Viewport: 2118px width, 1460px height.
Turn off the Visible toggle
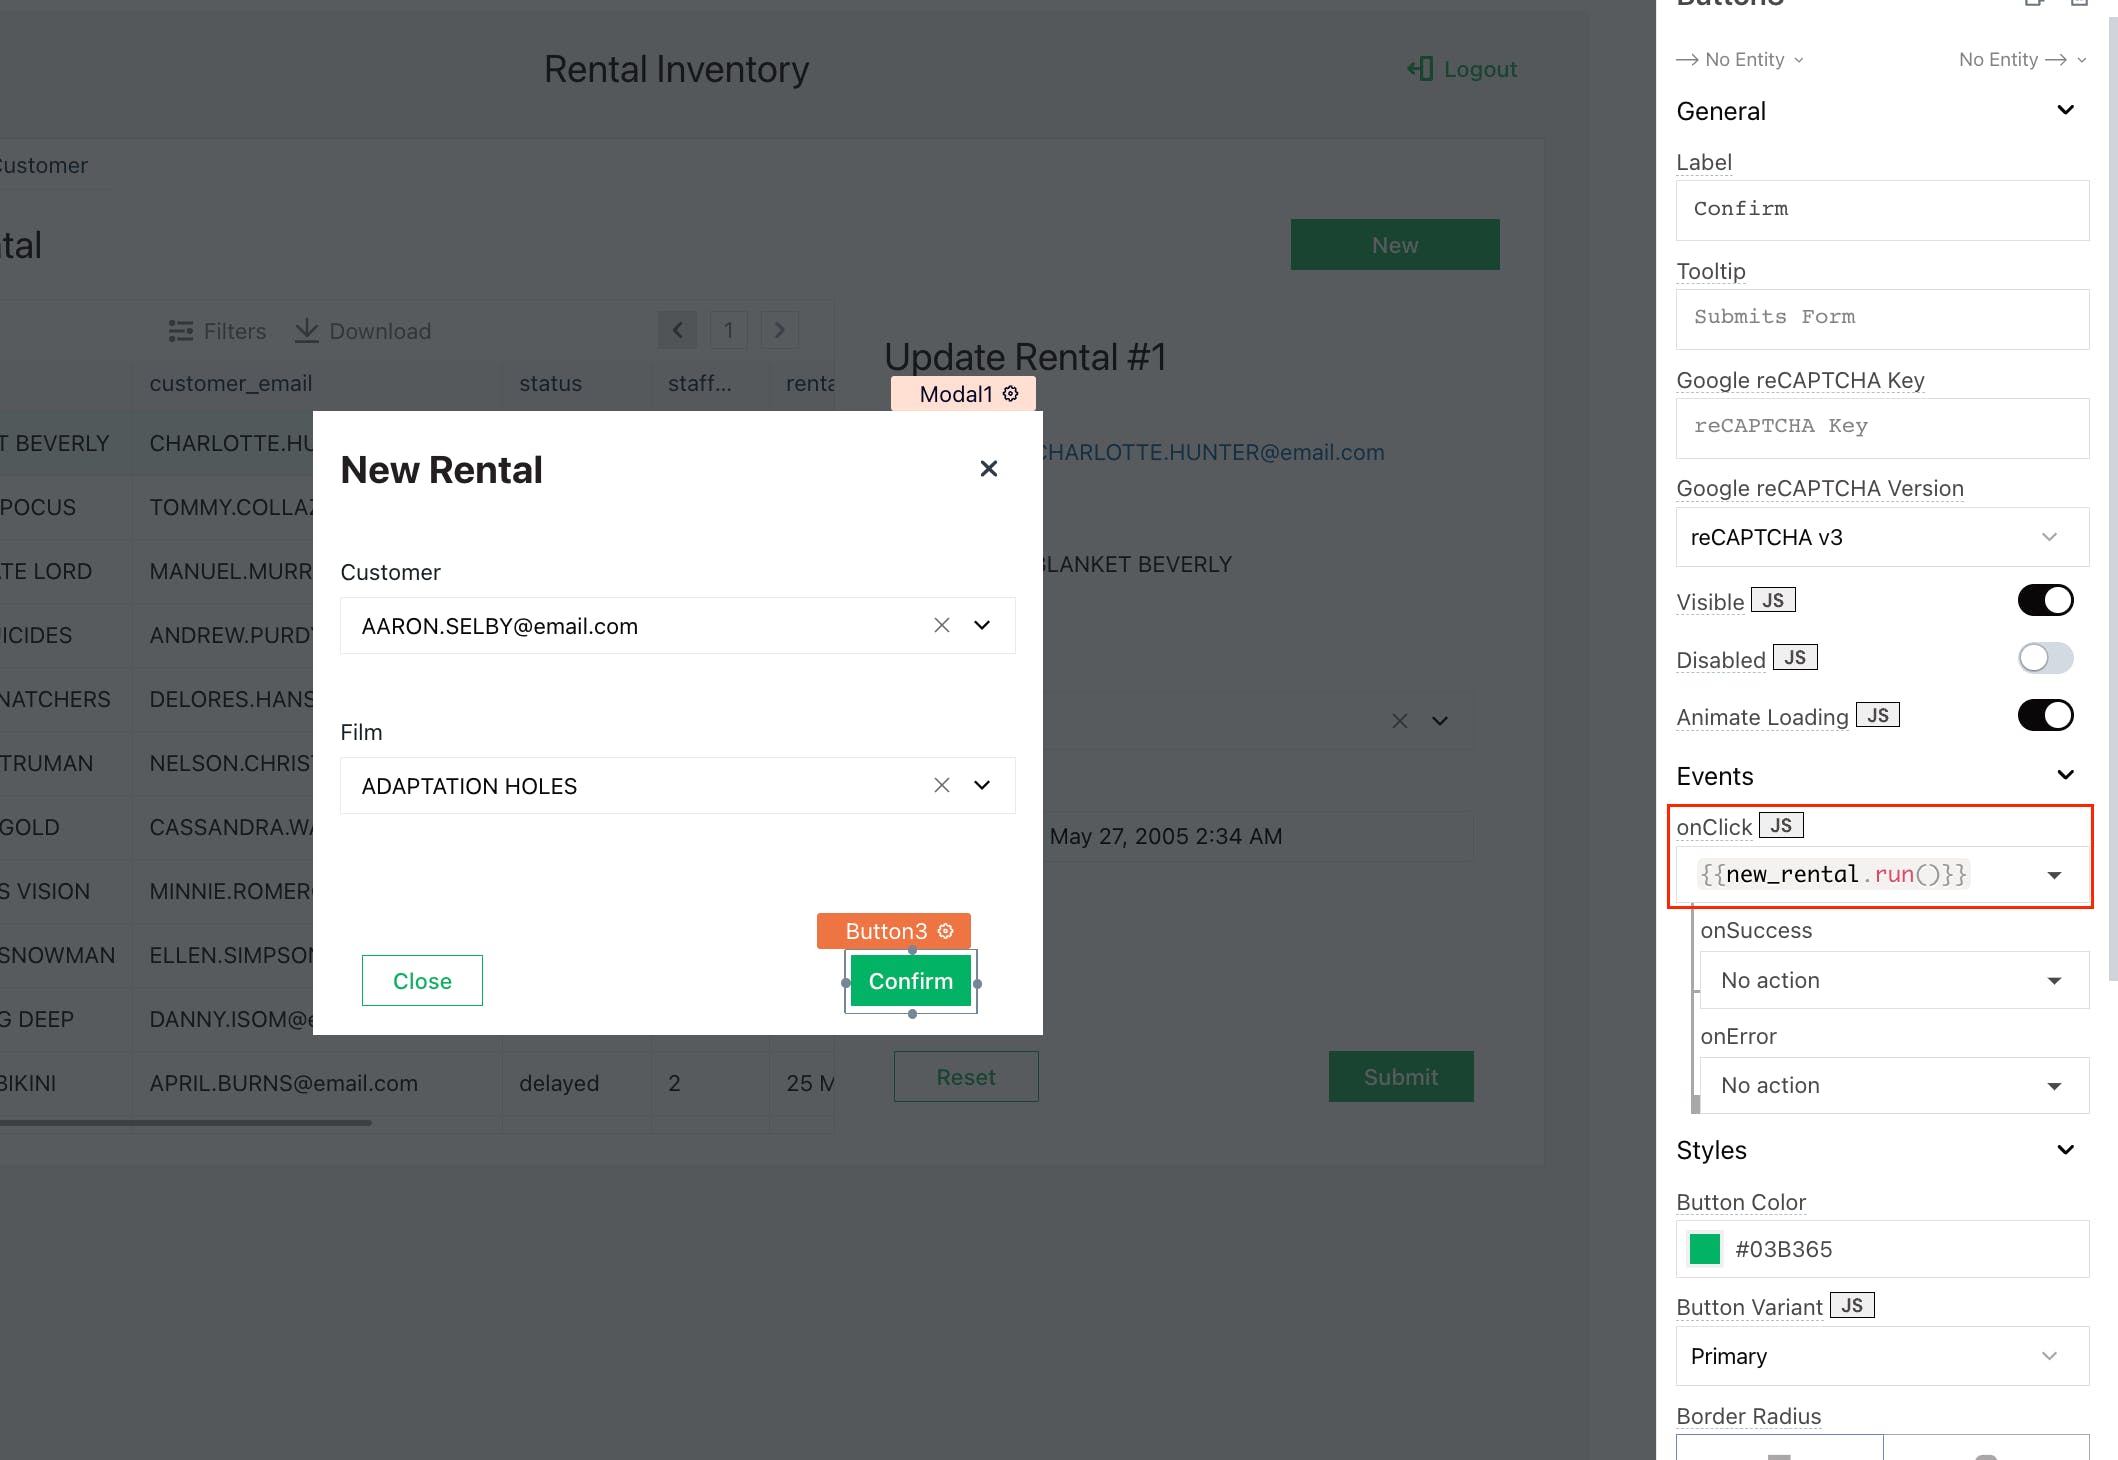coord(2044,601)
